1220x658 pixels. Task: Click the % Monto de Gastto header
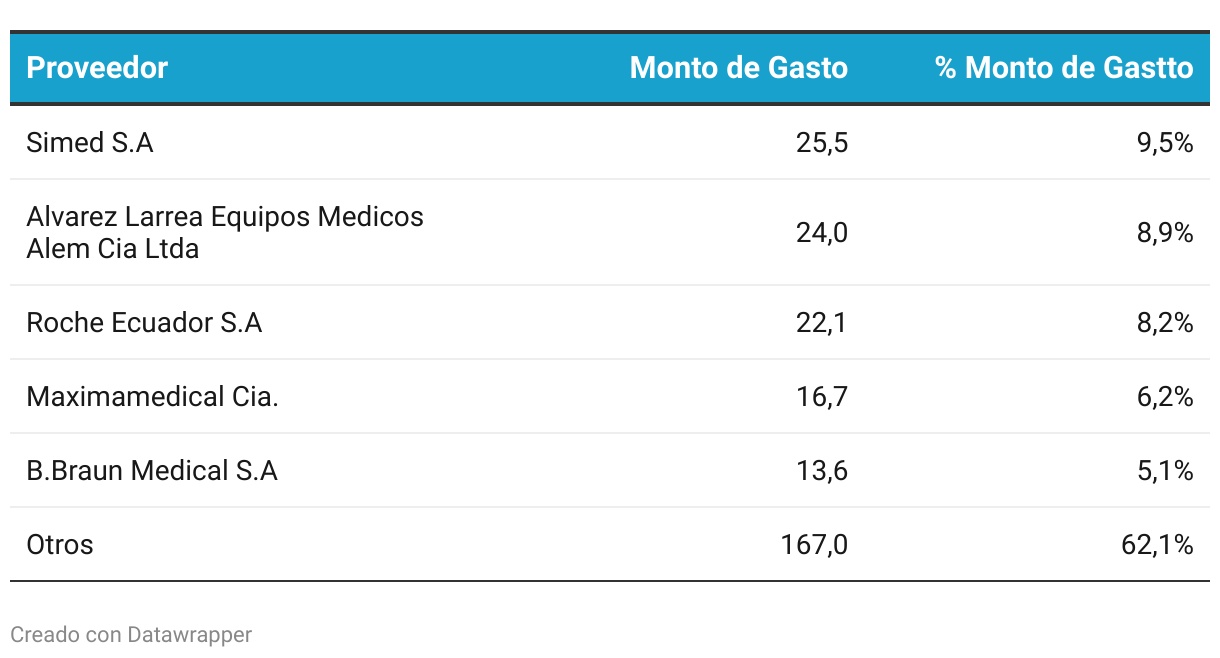point(1065,68)
